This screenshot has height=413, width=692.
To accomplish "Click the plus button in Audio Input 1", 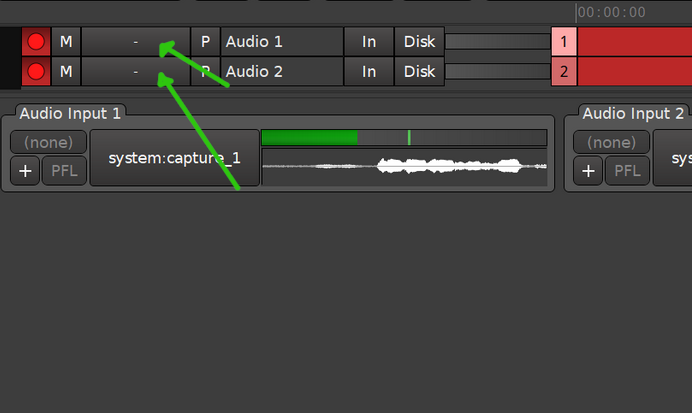I will tap(25, 171).
